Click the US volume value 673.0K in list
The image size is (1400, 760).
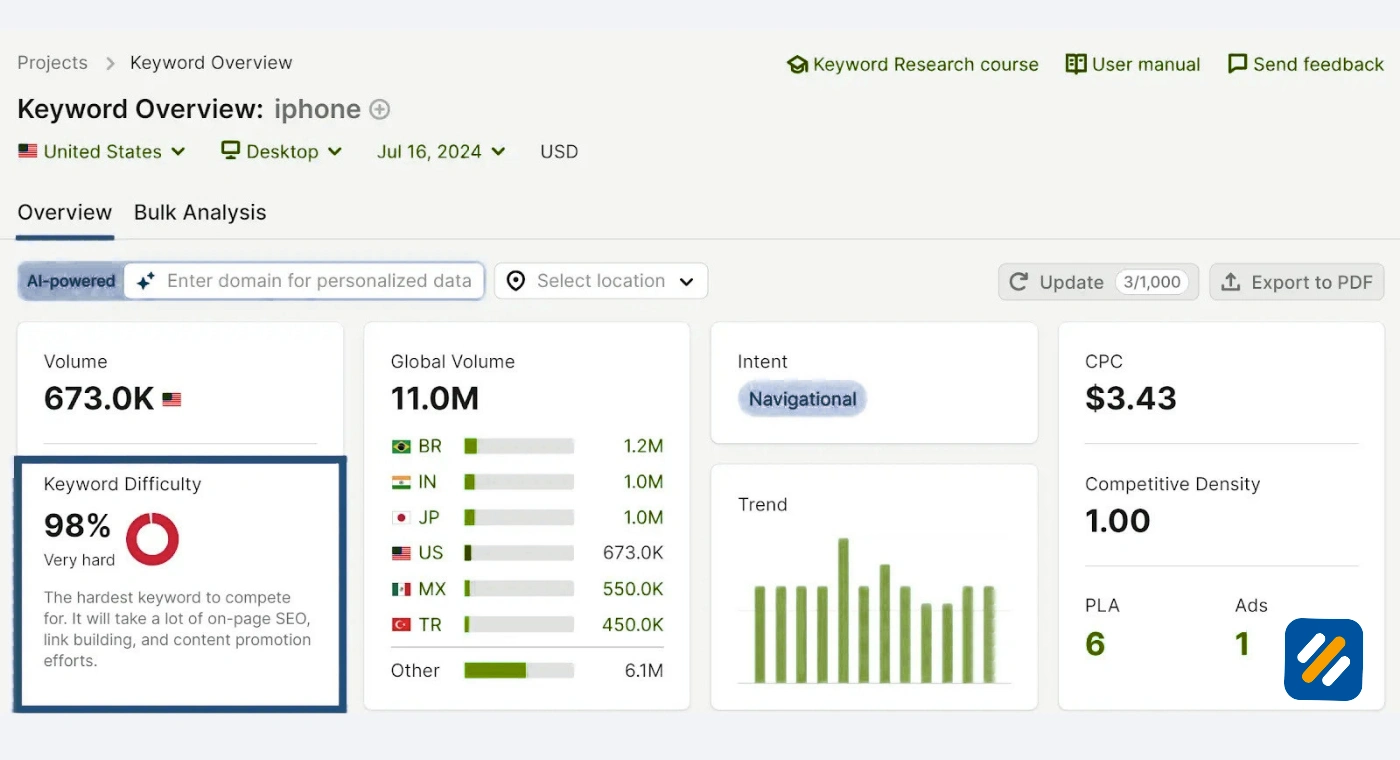pyautogui.click(x=633, y=553)
